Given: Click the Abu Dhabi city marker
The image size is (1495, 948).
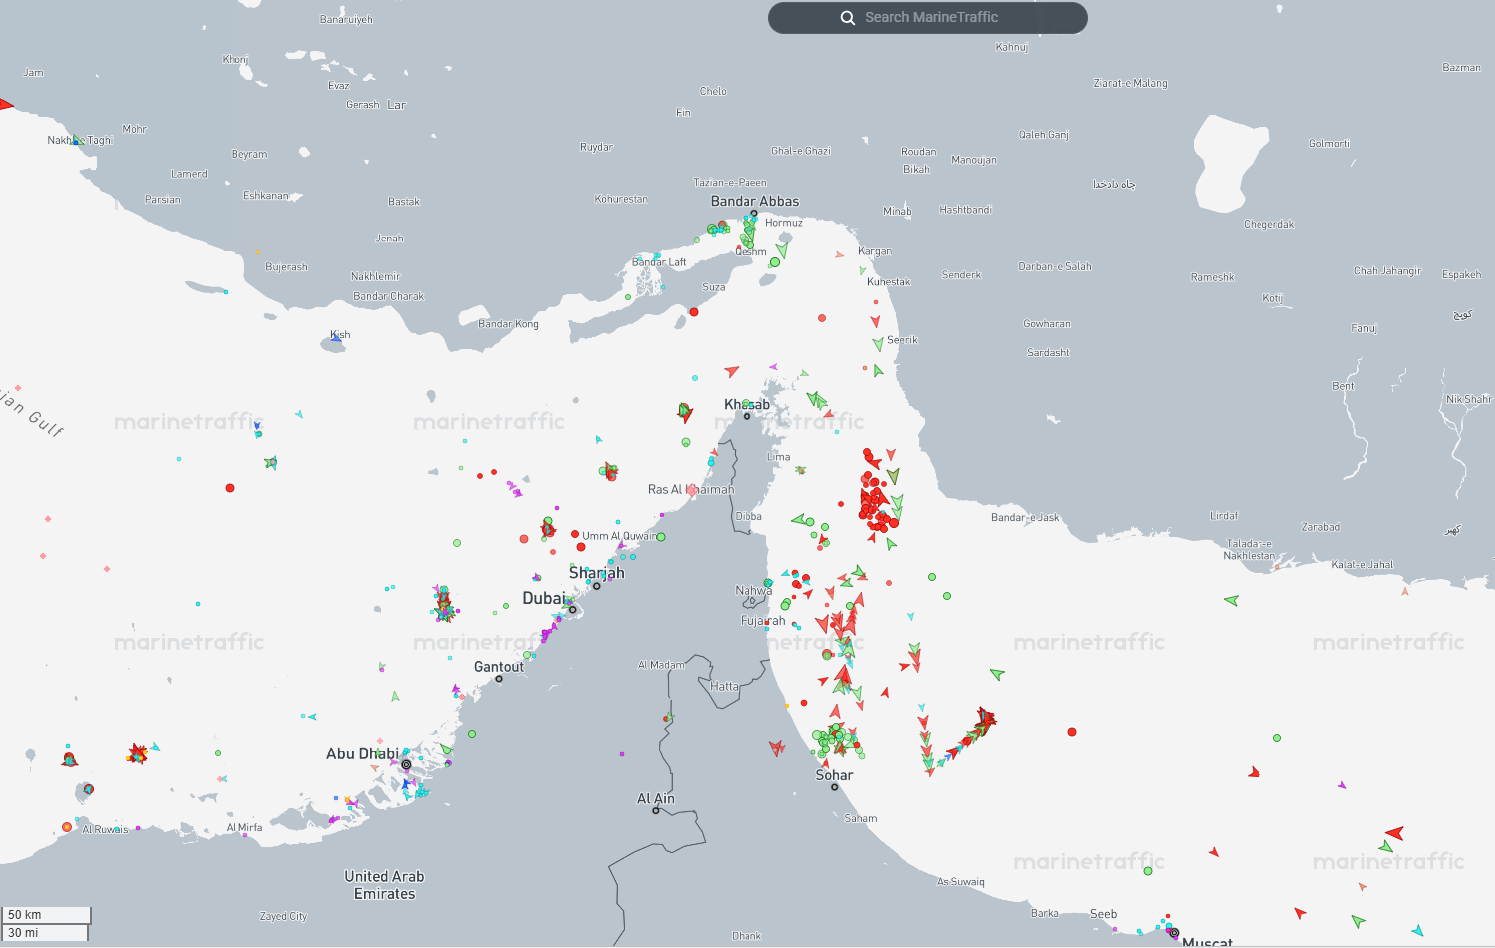Looking at the screenshot, I should (406, 764).
